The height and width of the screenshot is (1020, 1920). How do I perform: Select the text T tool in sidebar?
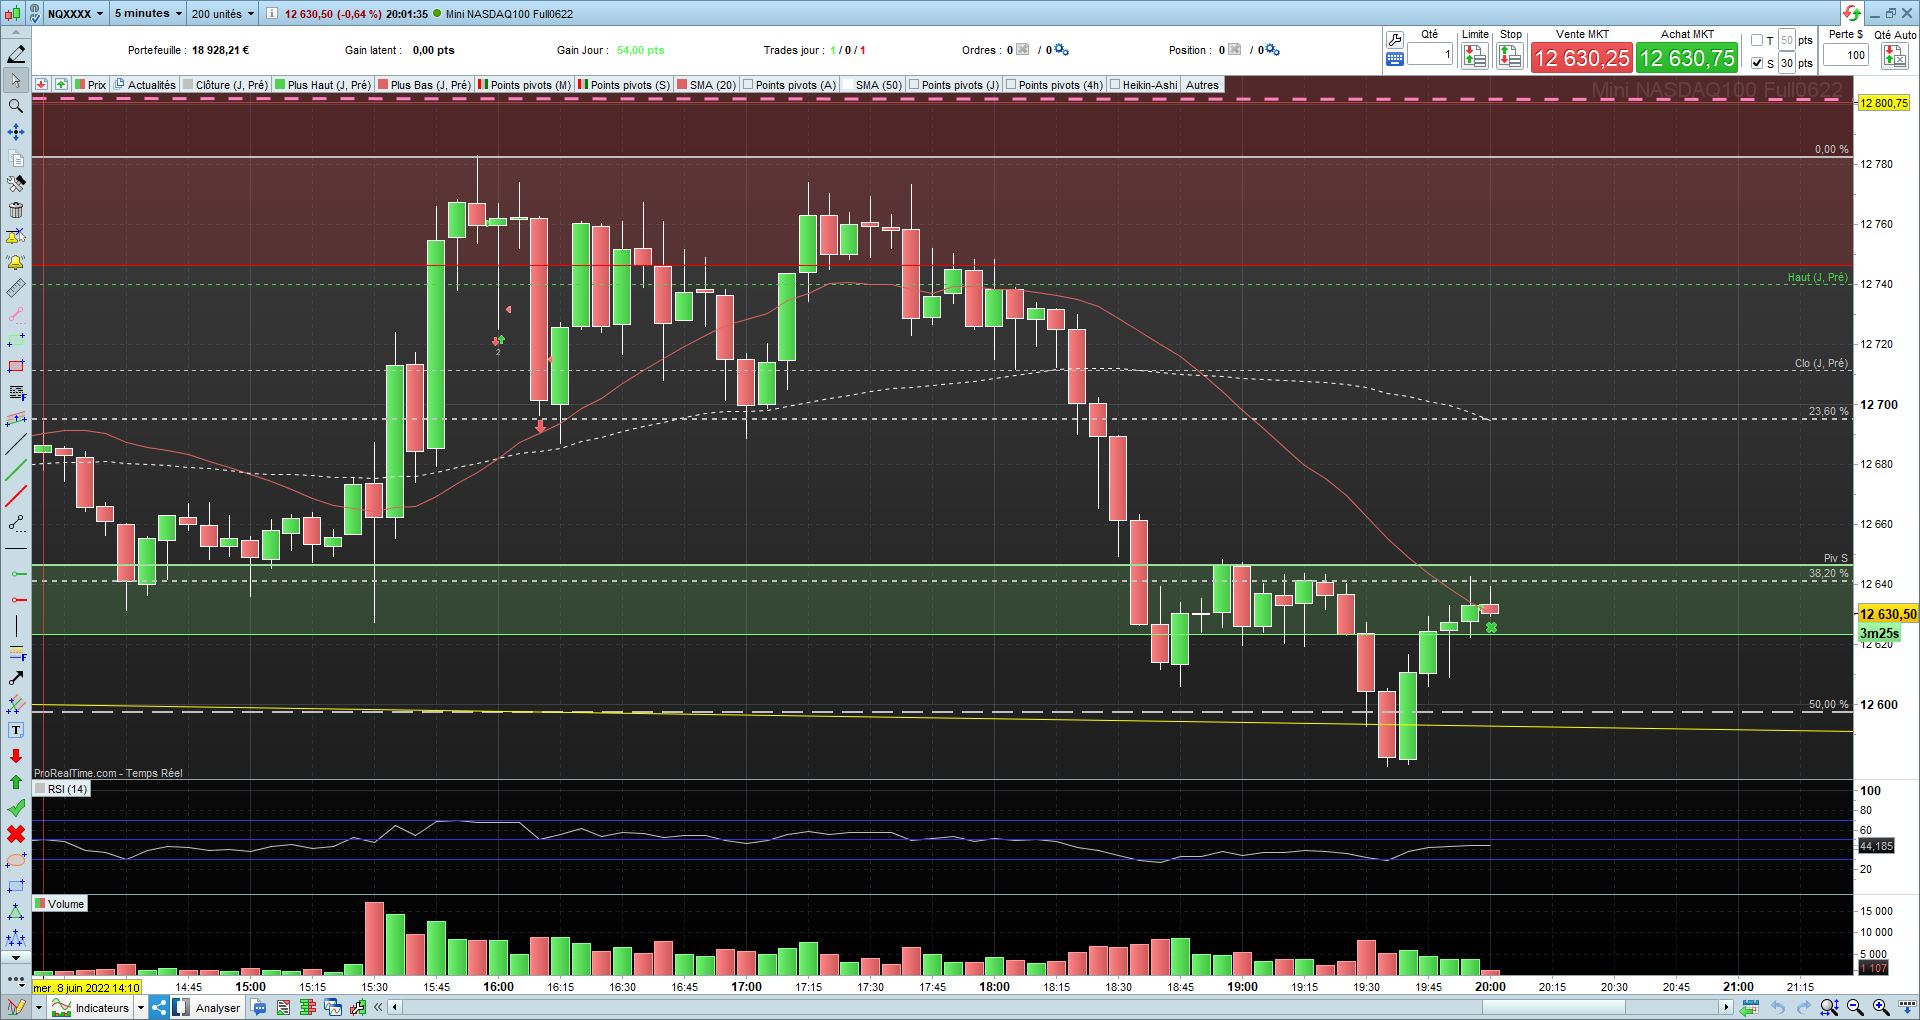pyautogui.click(x=16, y=730)
